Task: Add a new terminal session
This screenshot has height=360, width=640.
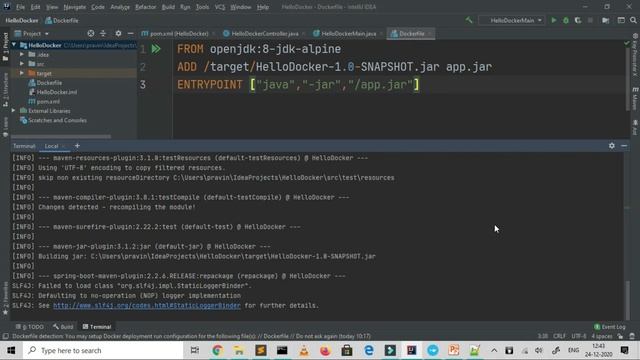Action: [77, 146]
